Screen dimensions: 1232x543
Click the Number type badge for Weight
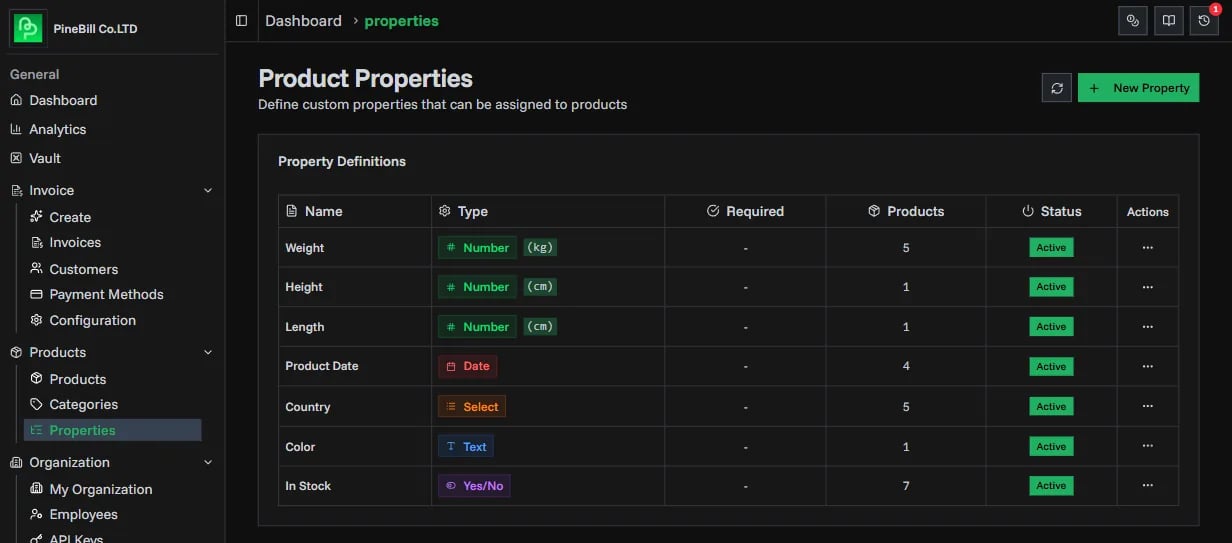click(x=477, y=247)
